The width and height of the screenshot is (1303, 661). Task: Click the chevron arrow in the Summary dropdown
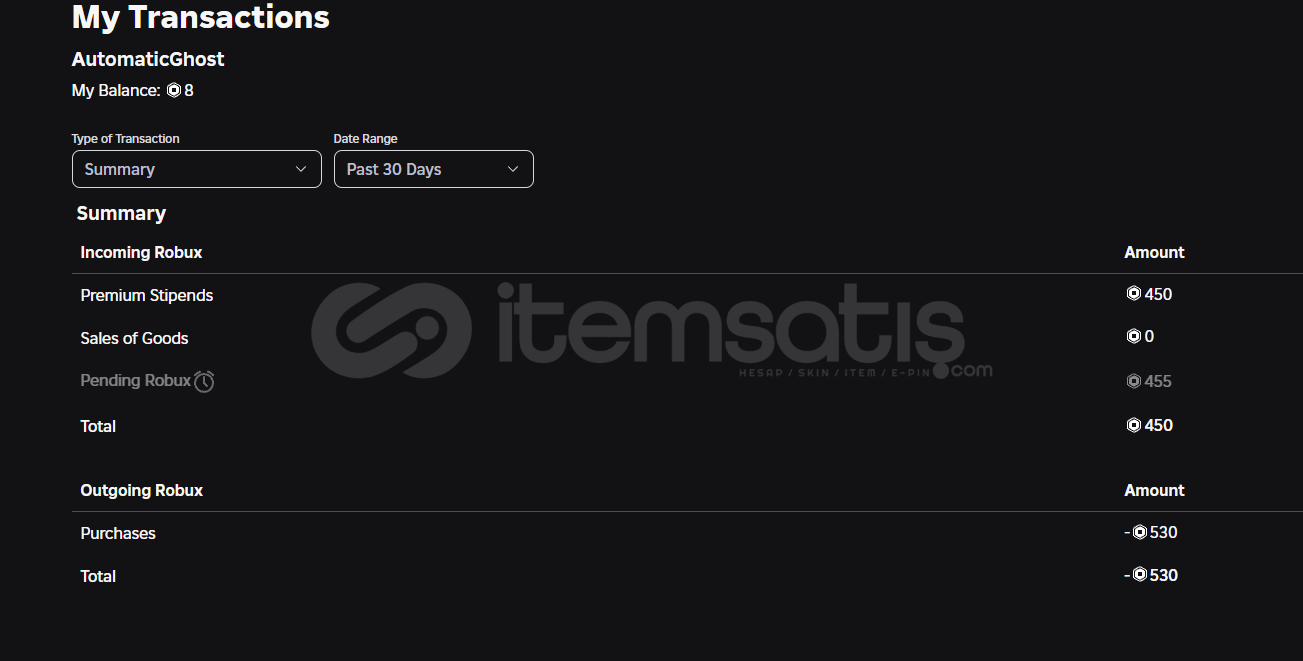(x=301, y=169)
